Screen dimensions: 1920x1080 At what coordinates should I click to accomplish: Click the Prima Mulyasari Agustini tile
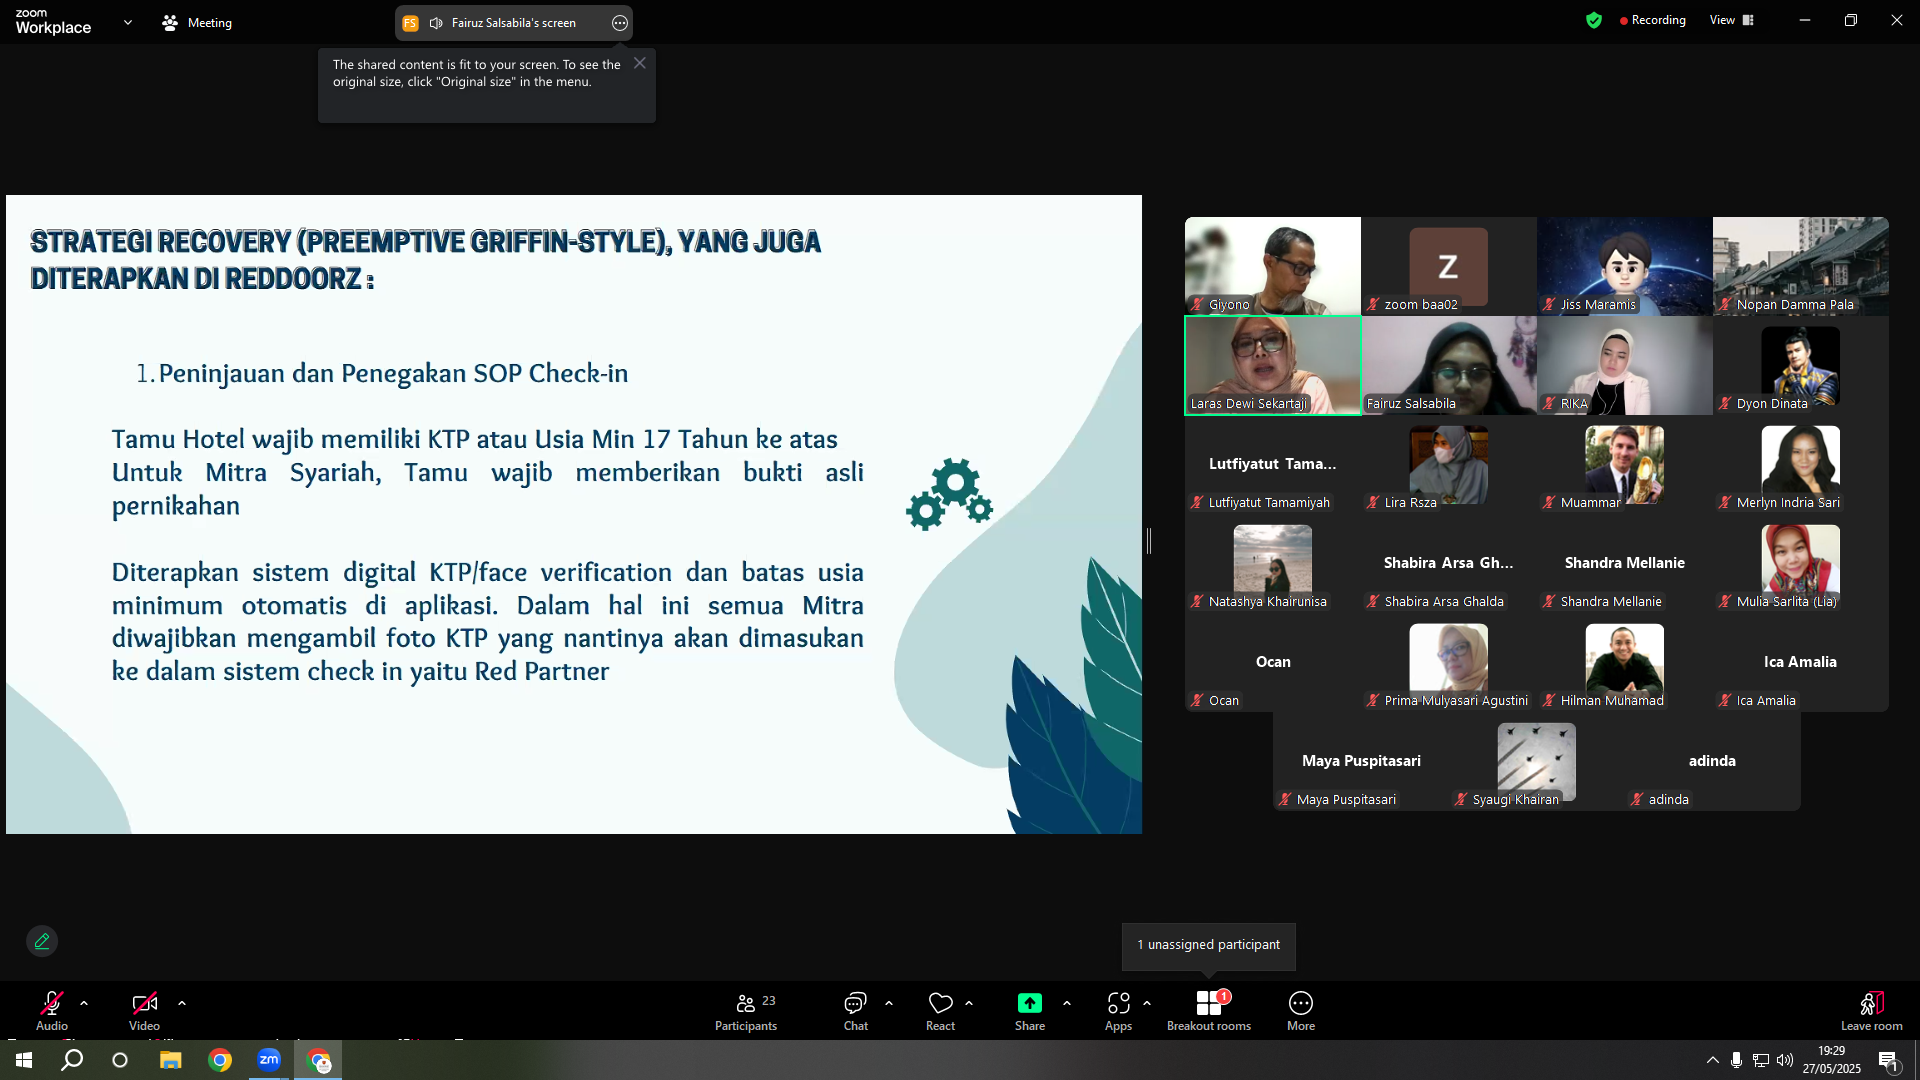pos(1449,662)
